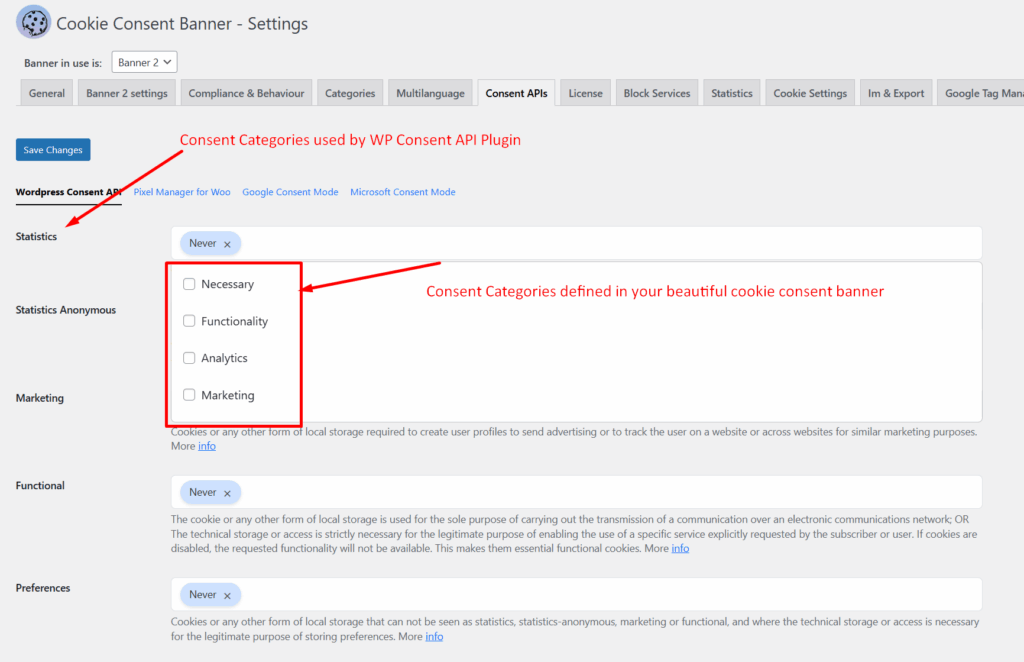Click the Banner in use label
This screenshot has height=662, width=1024.
point(63,63)
